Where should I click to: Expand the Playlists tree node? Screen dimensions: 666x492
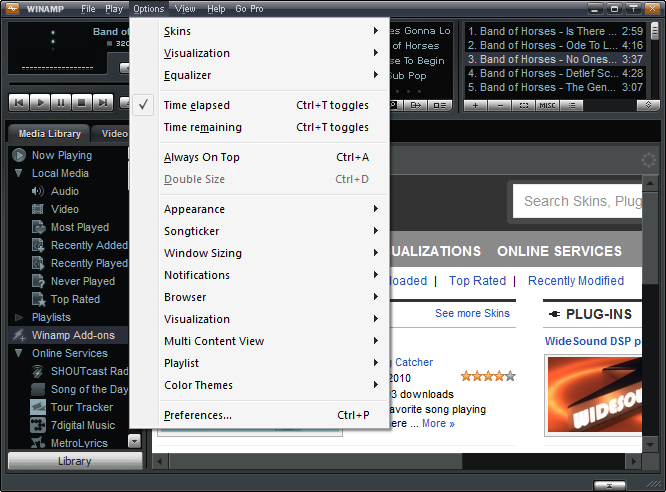pos(19,317)
